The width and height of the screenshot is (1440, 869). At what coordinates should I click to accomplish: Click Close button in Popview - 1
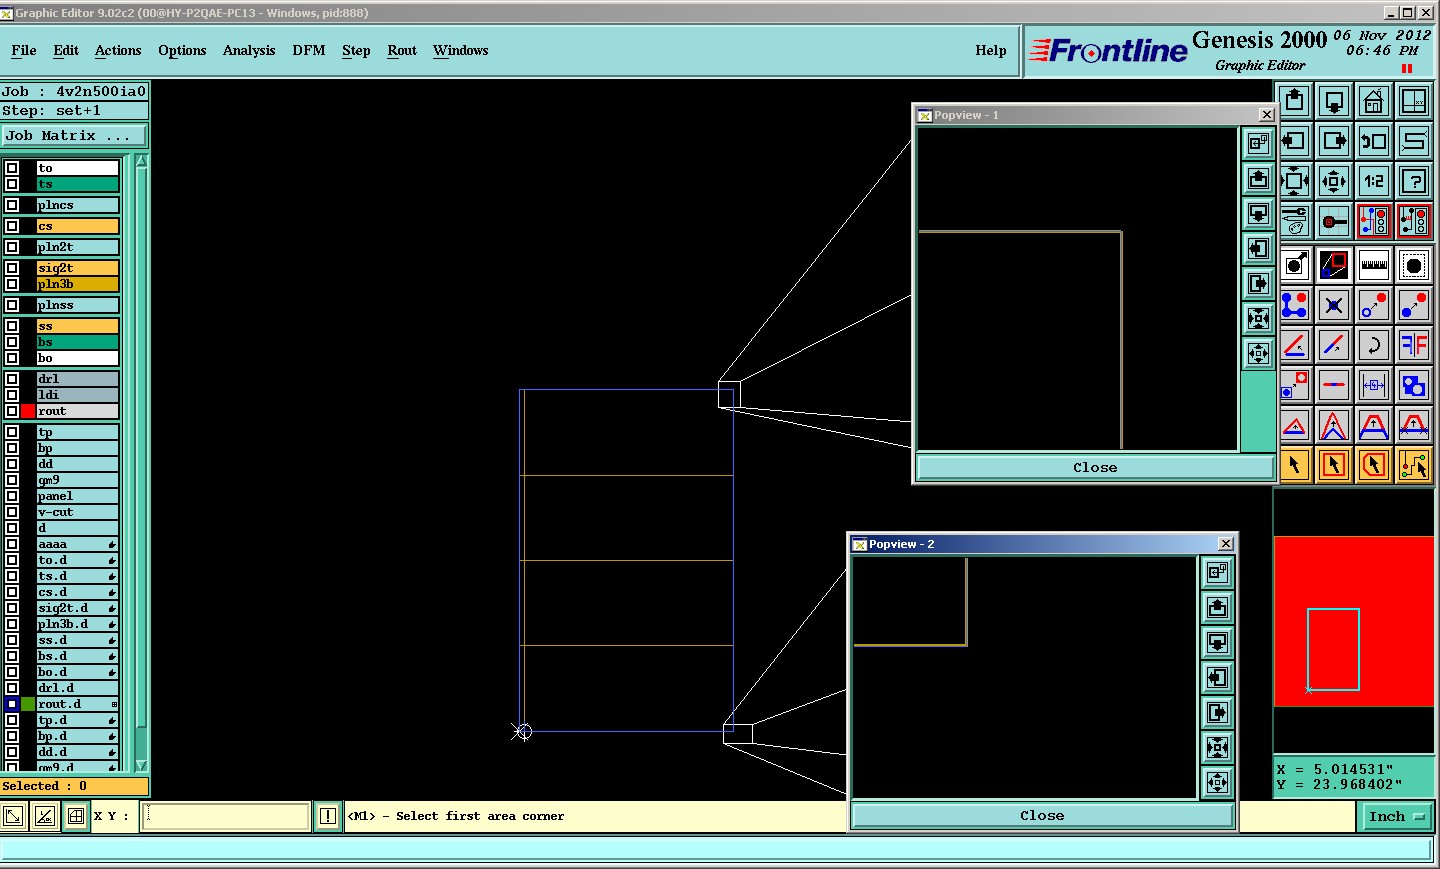(1095, 467)
